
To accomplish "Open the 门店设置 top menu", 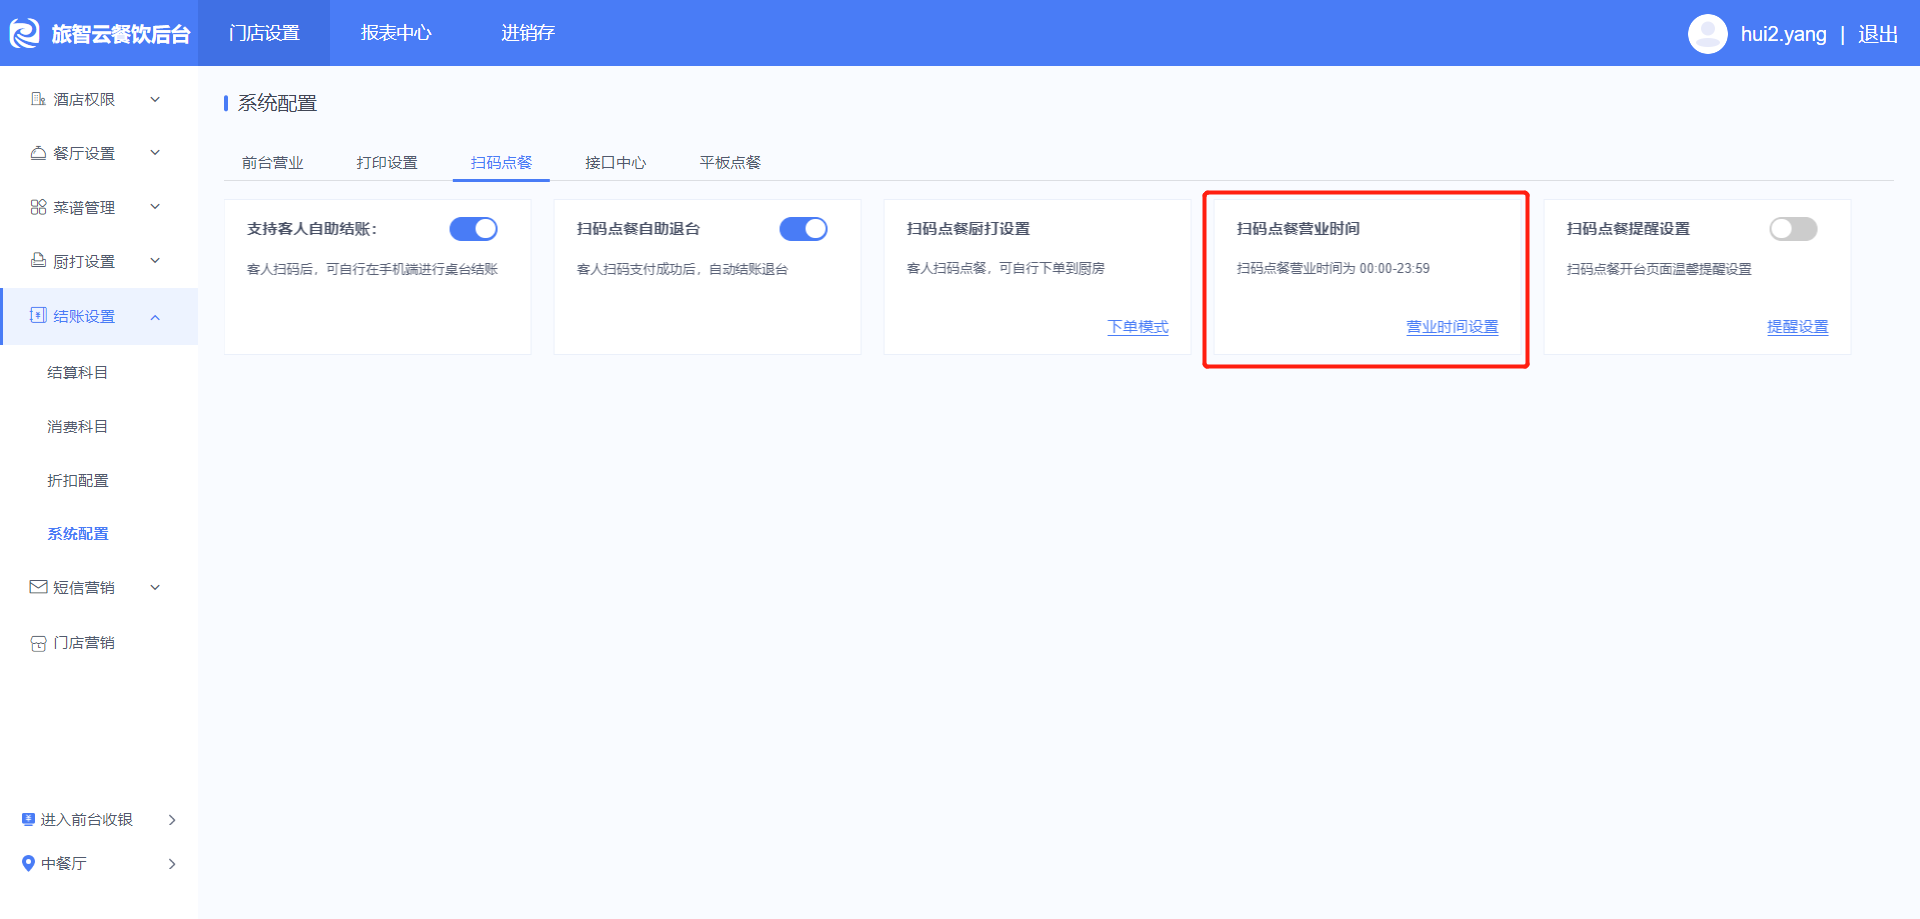I will [264, 33].
